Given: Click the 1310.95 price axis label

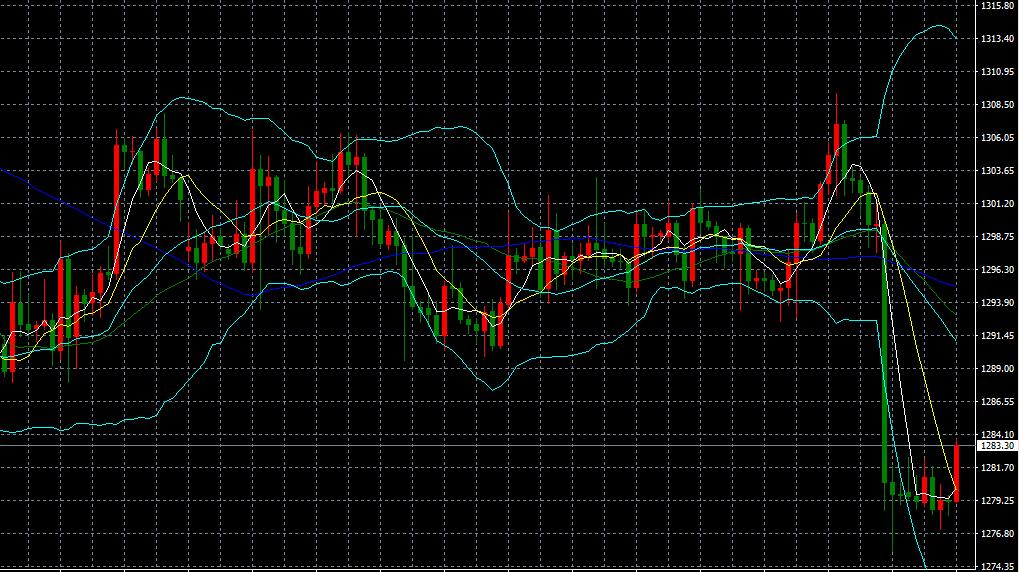Looking at the screenshot, I should click(x=997, y=72).
